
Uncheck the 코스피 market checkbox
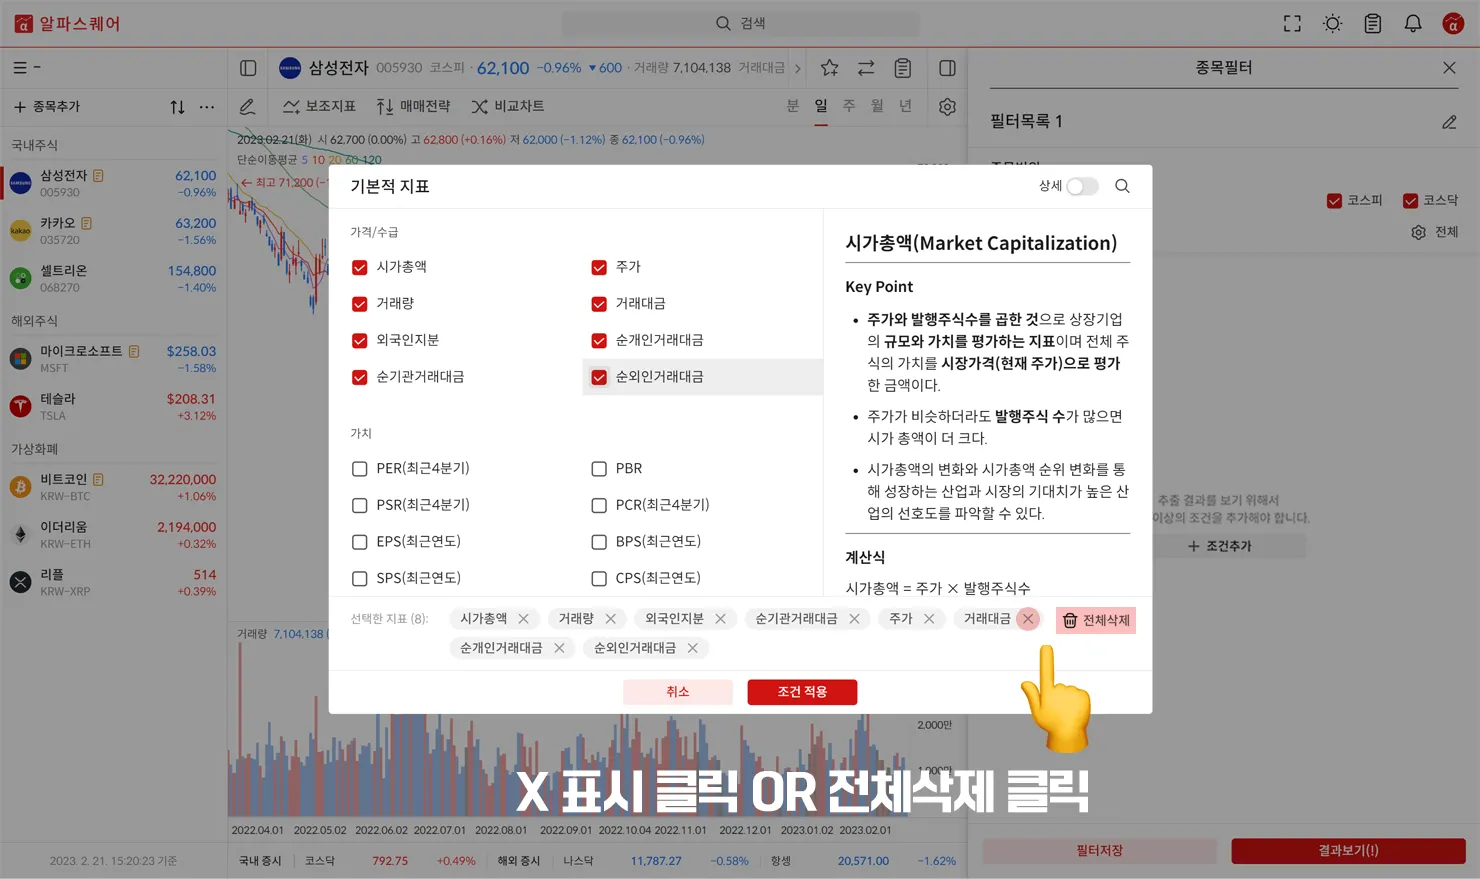tap(1334, 201)
